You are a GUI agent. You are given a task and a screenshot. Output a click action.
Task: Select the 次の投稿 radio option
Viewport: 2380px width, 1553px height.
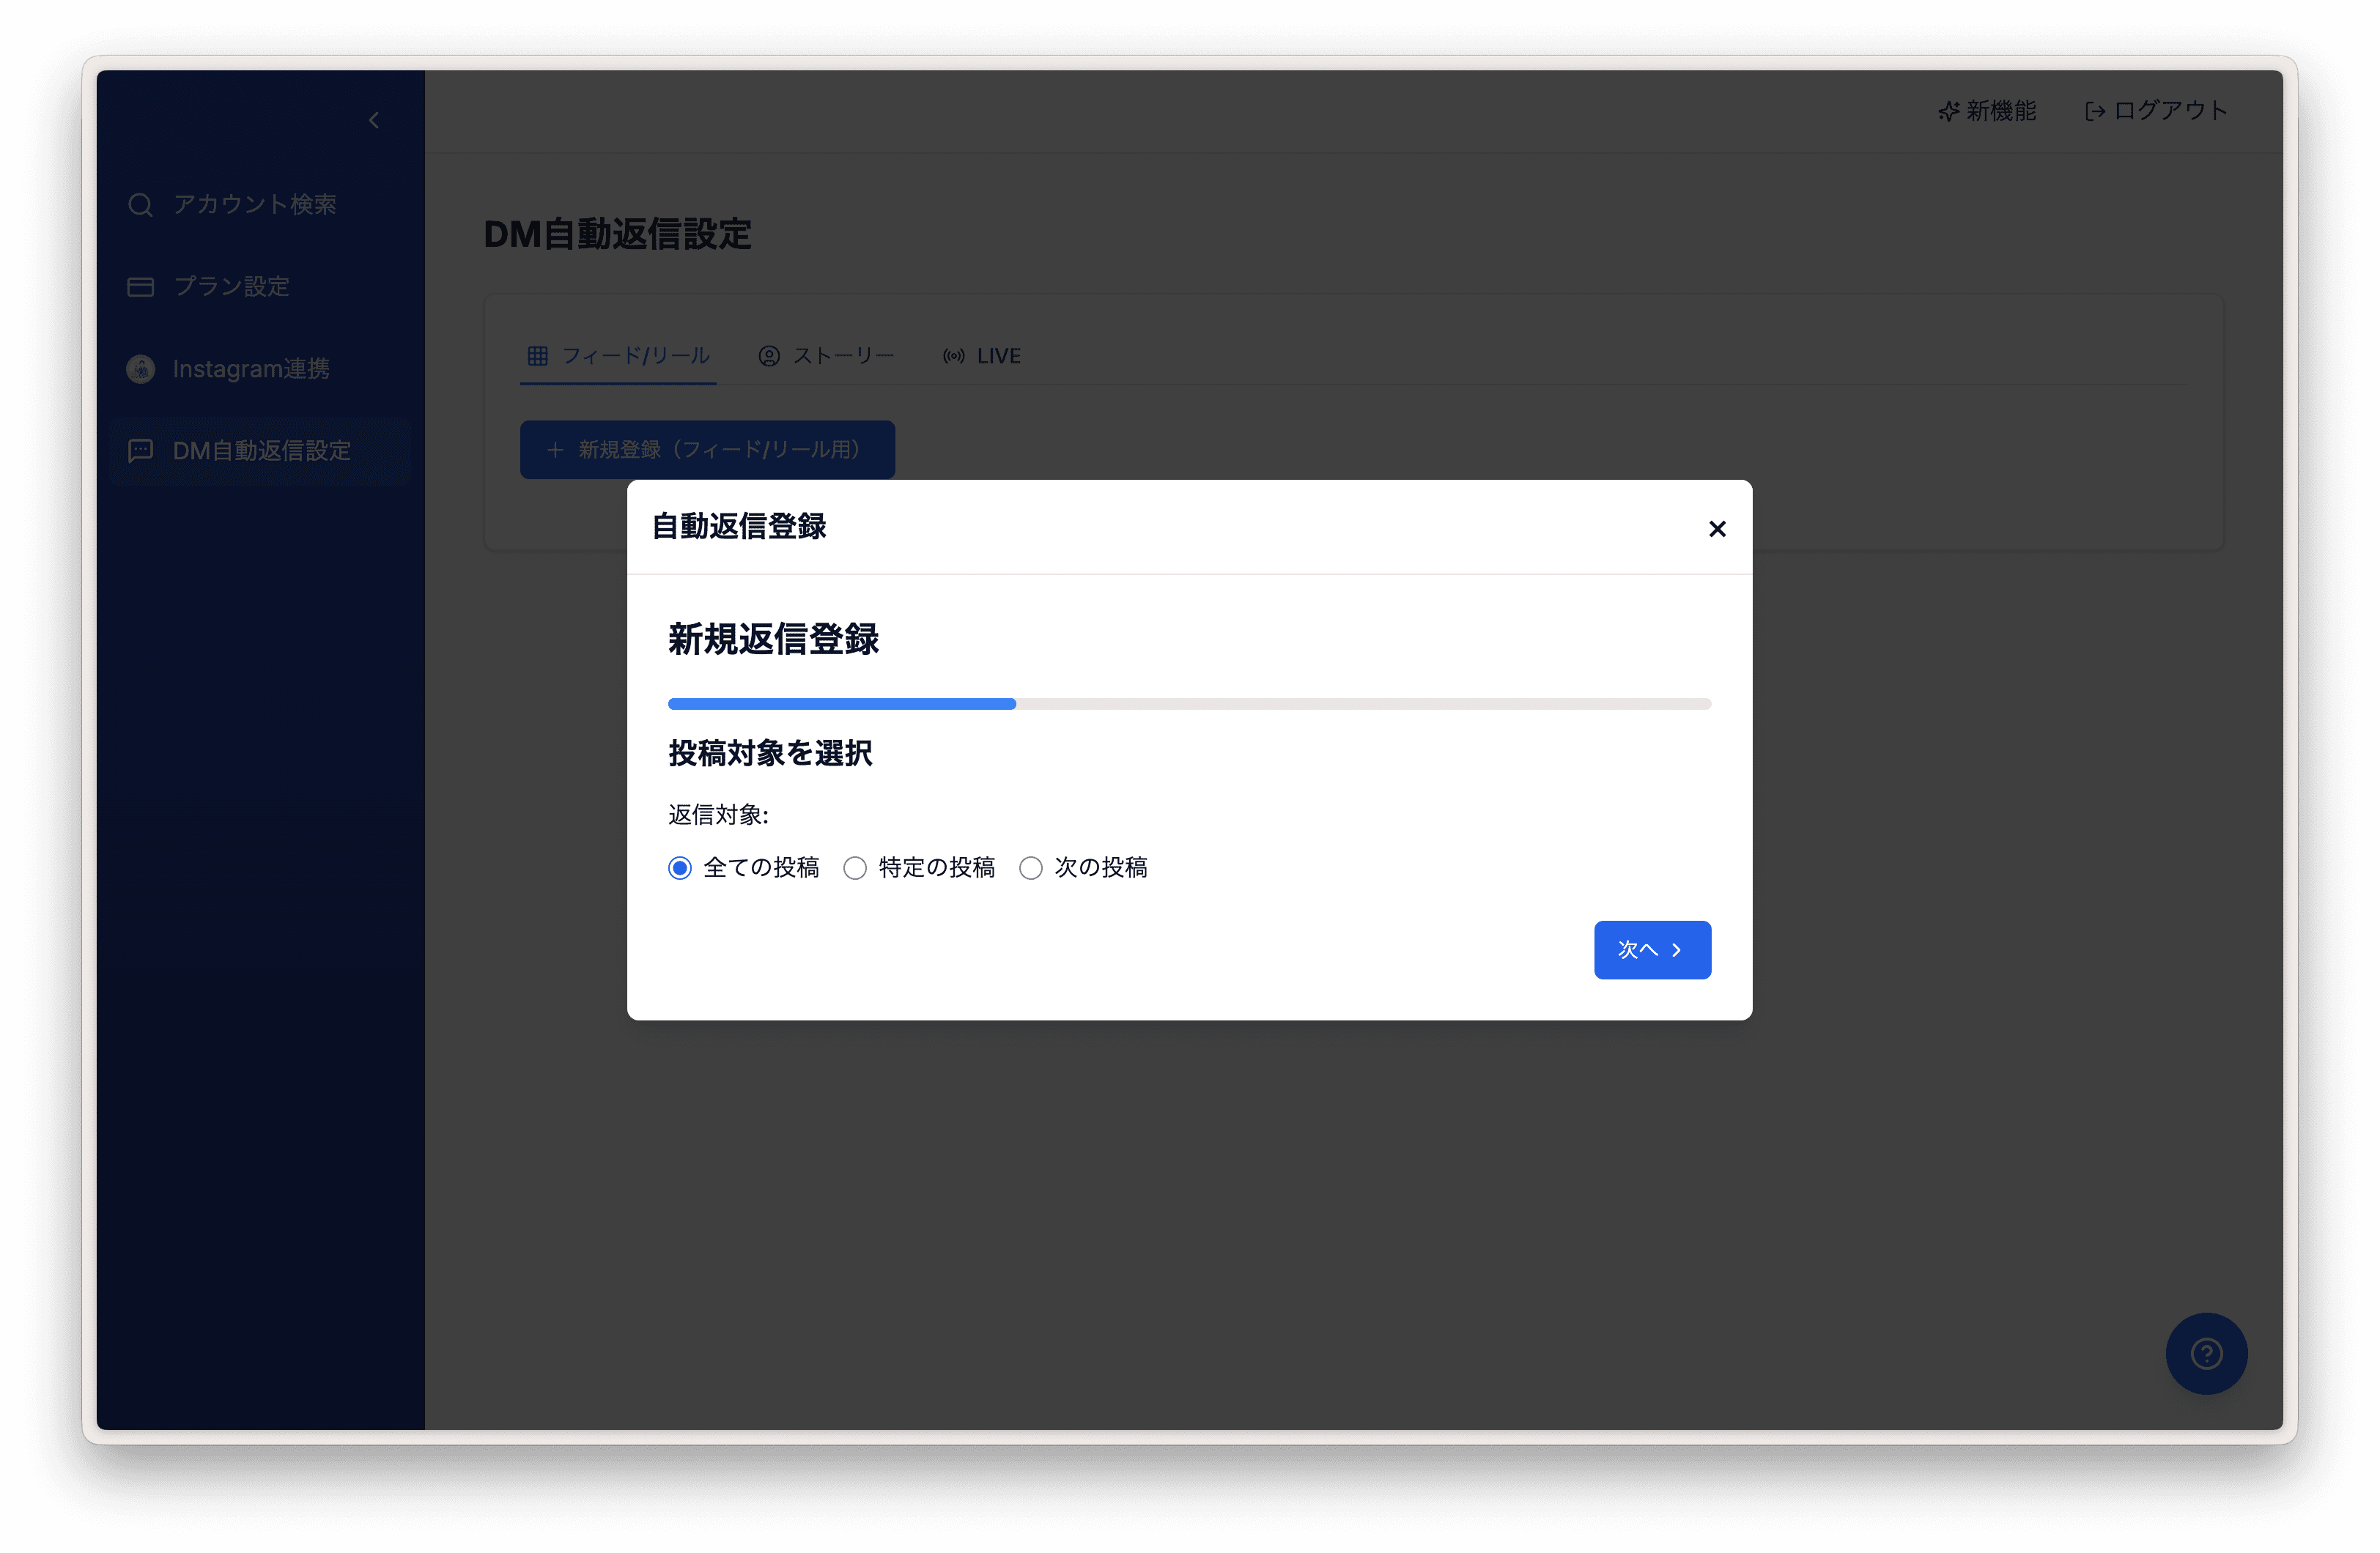(1030, 868)
